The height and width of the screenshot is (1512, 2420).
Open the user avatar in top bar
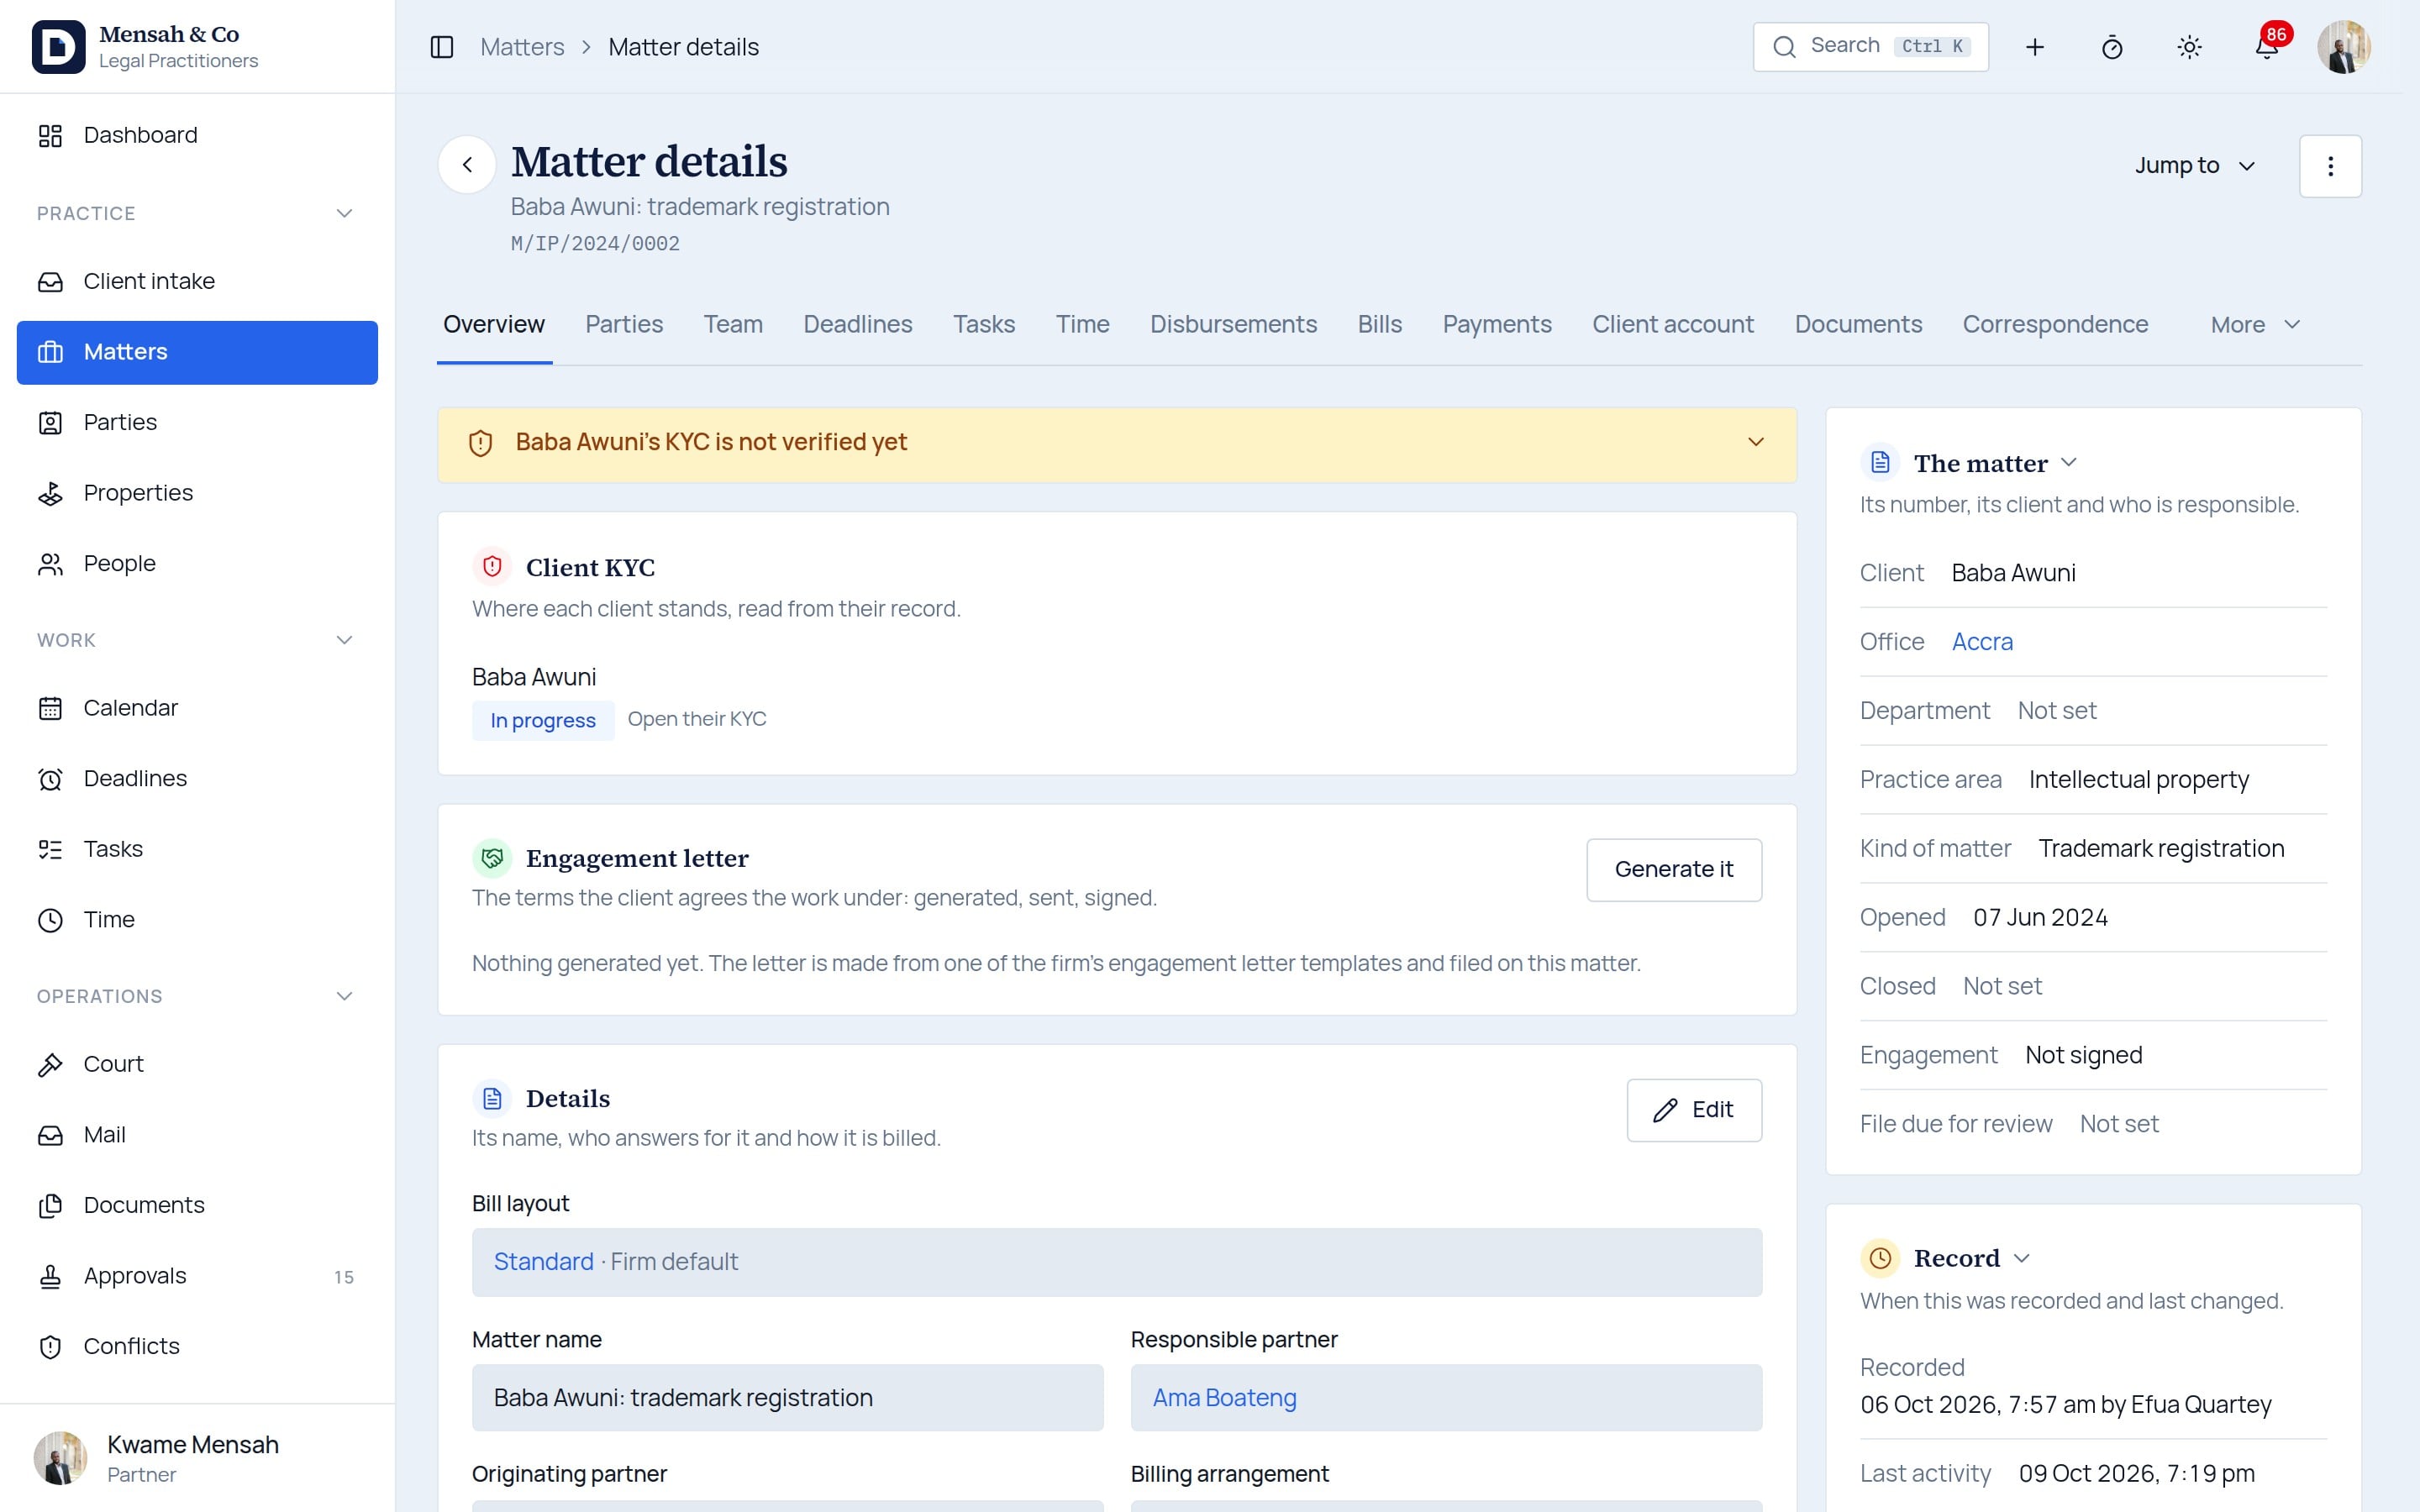coord(2343,47)
